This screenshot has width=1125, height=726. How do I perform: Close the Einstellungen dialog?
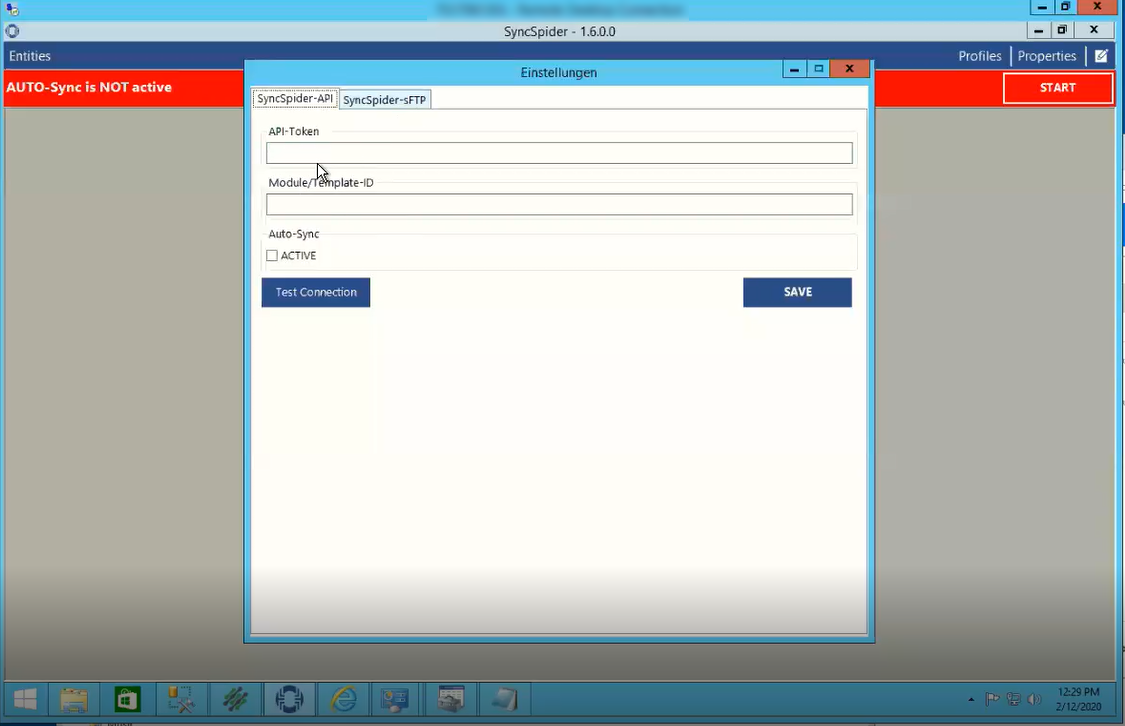(x=849, y=69)
